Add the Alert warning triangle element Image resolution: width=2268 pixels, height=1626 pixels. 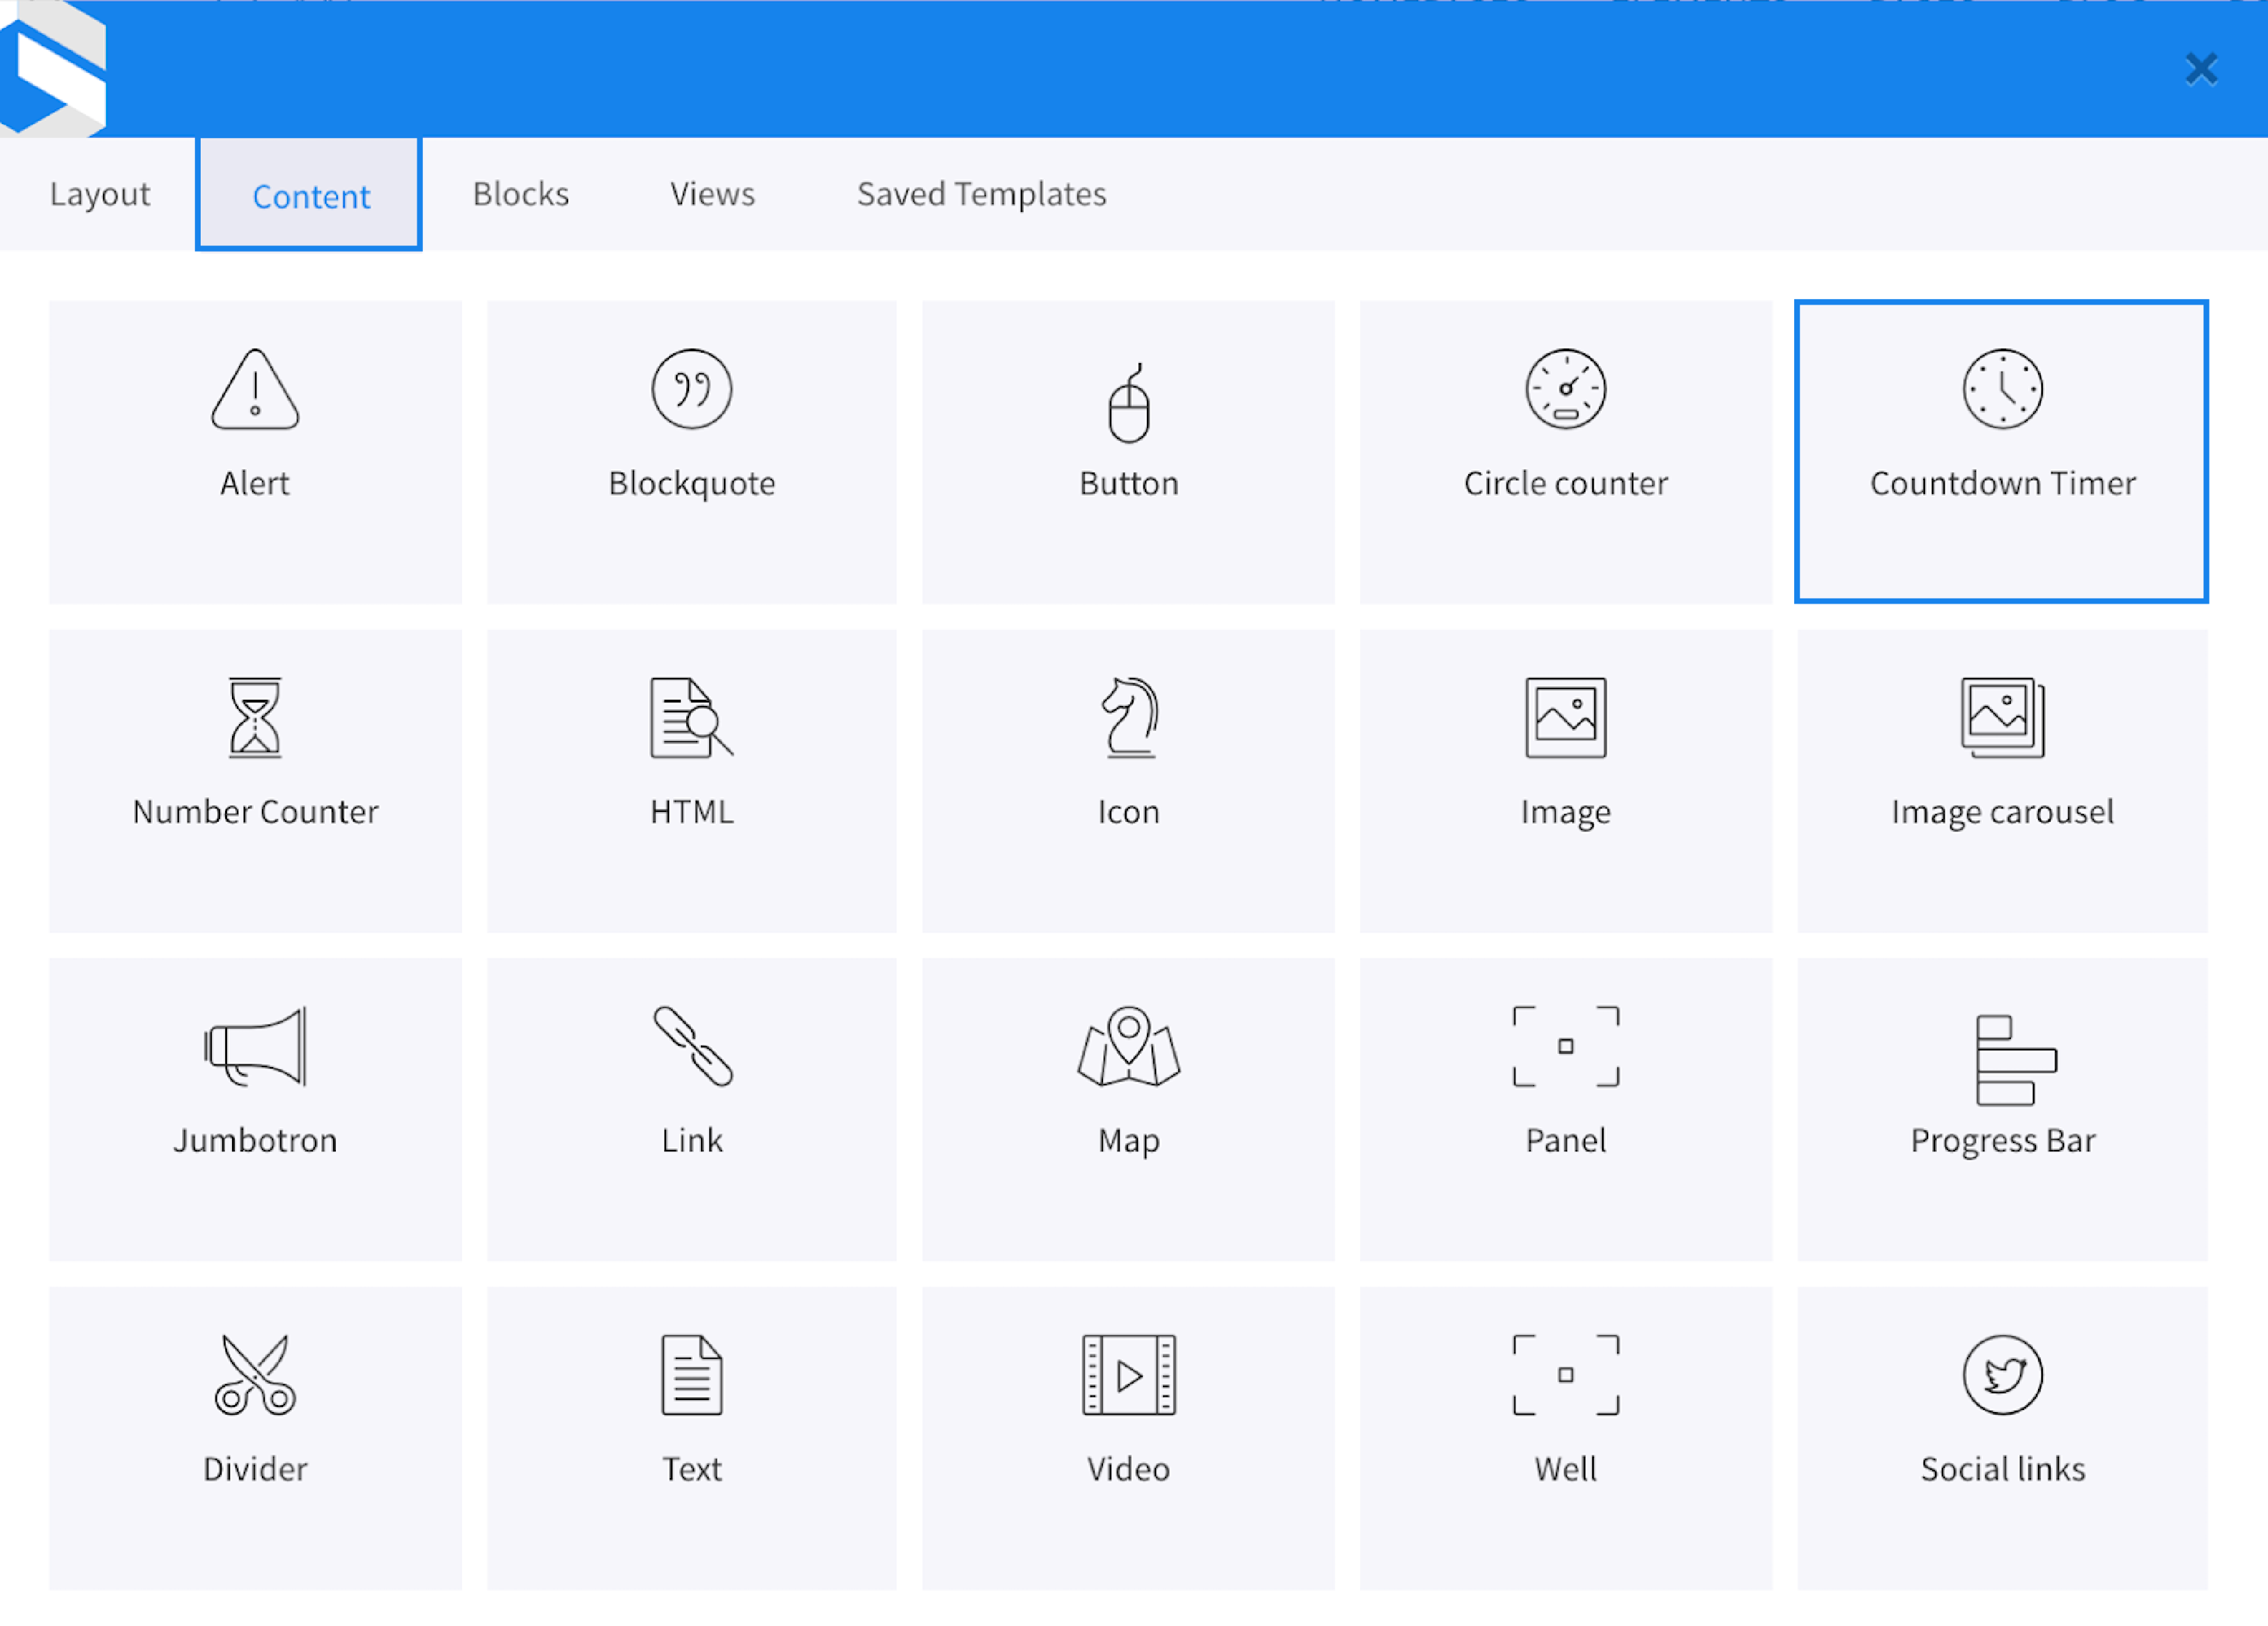pos(255,452)
